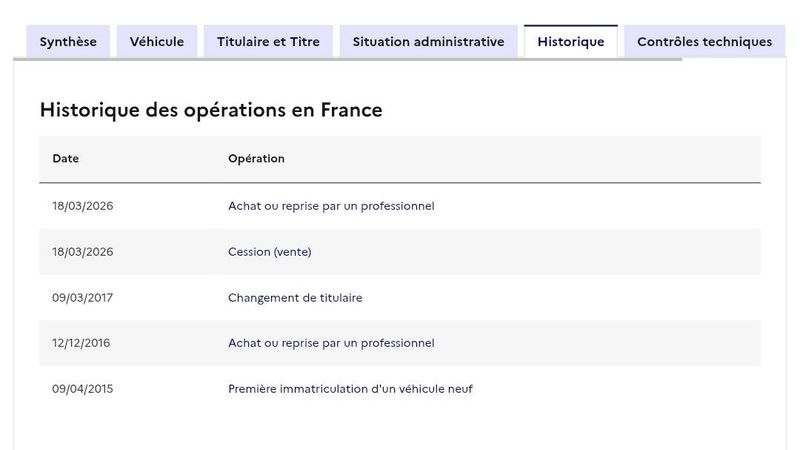
Task: Click the date 12/12/2016
Action: [81, 343]
